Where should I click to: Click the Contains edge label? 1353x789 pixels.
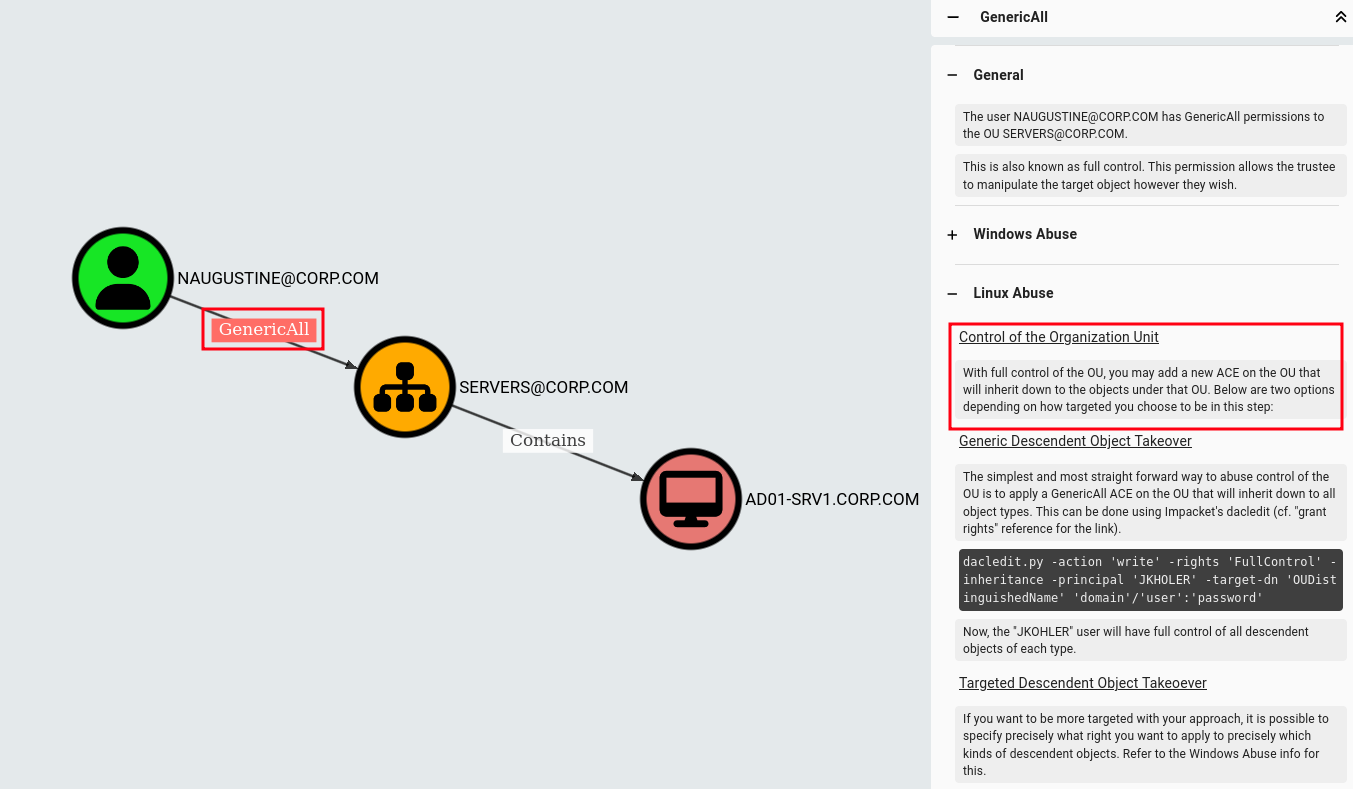548,440
